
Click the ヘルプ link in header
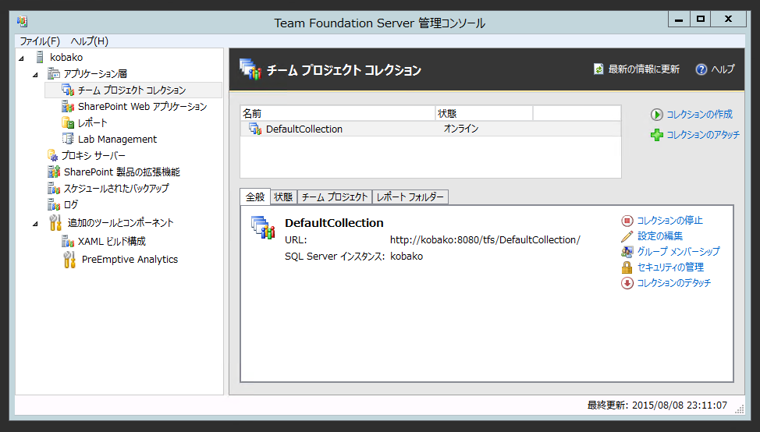tap(723, 69)
